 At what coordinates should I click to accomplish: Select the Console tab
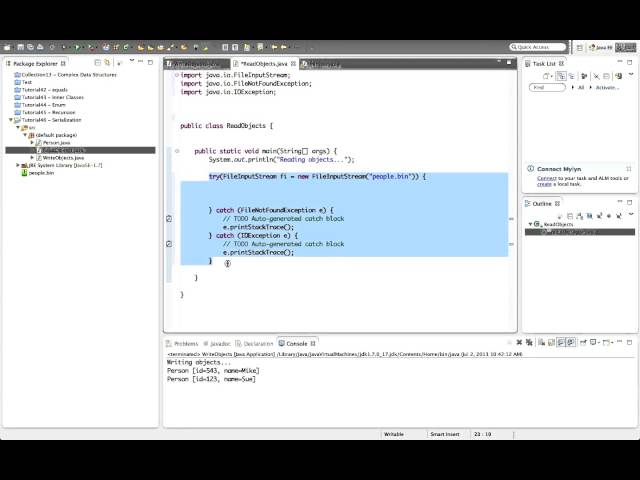297,344
